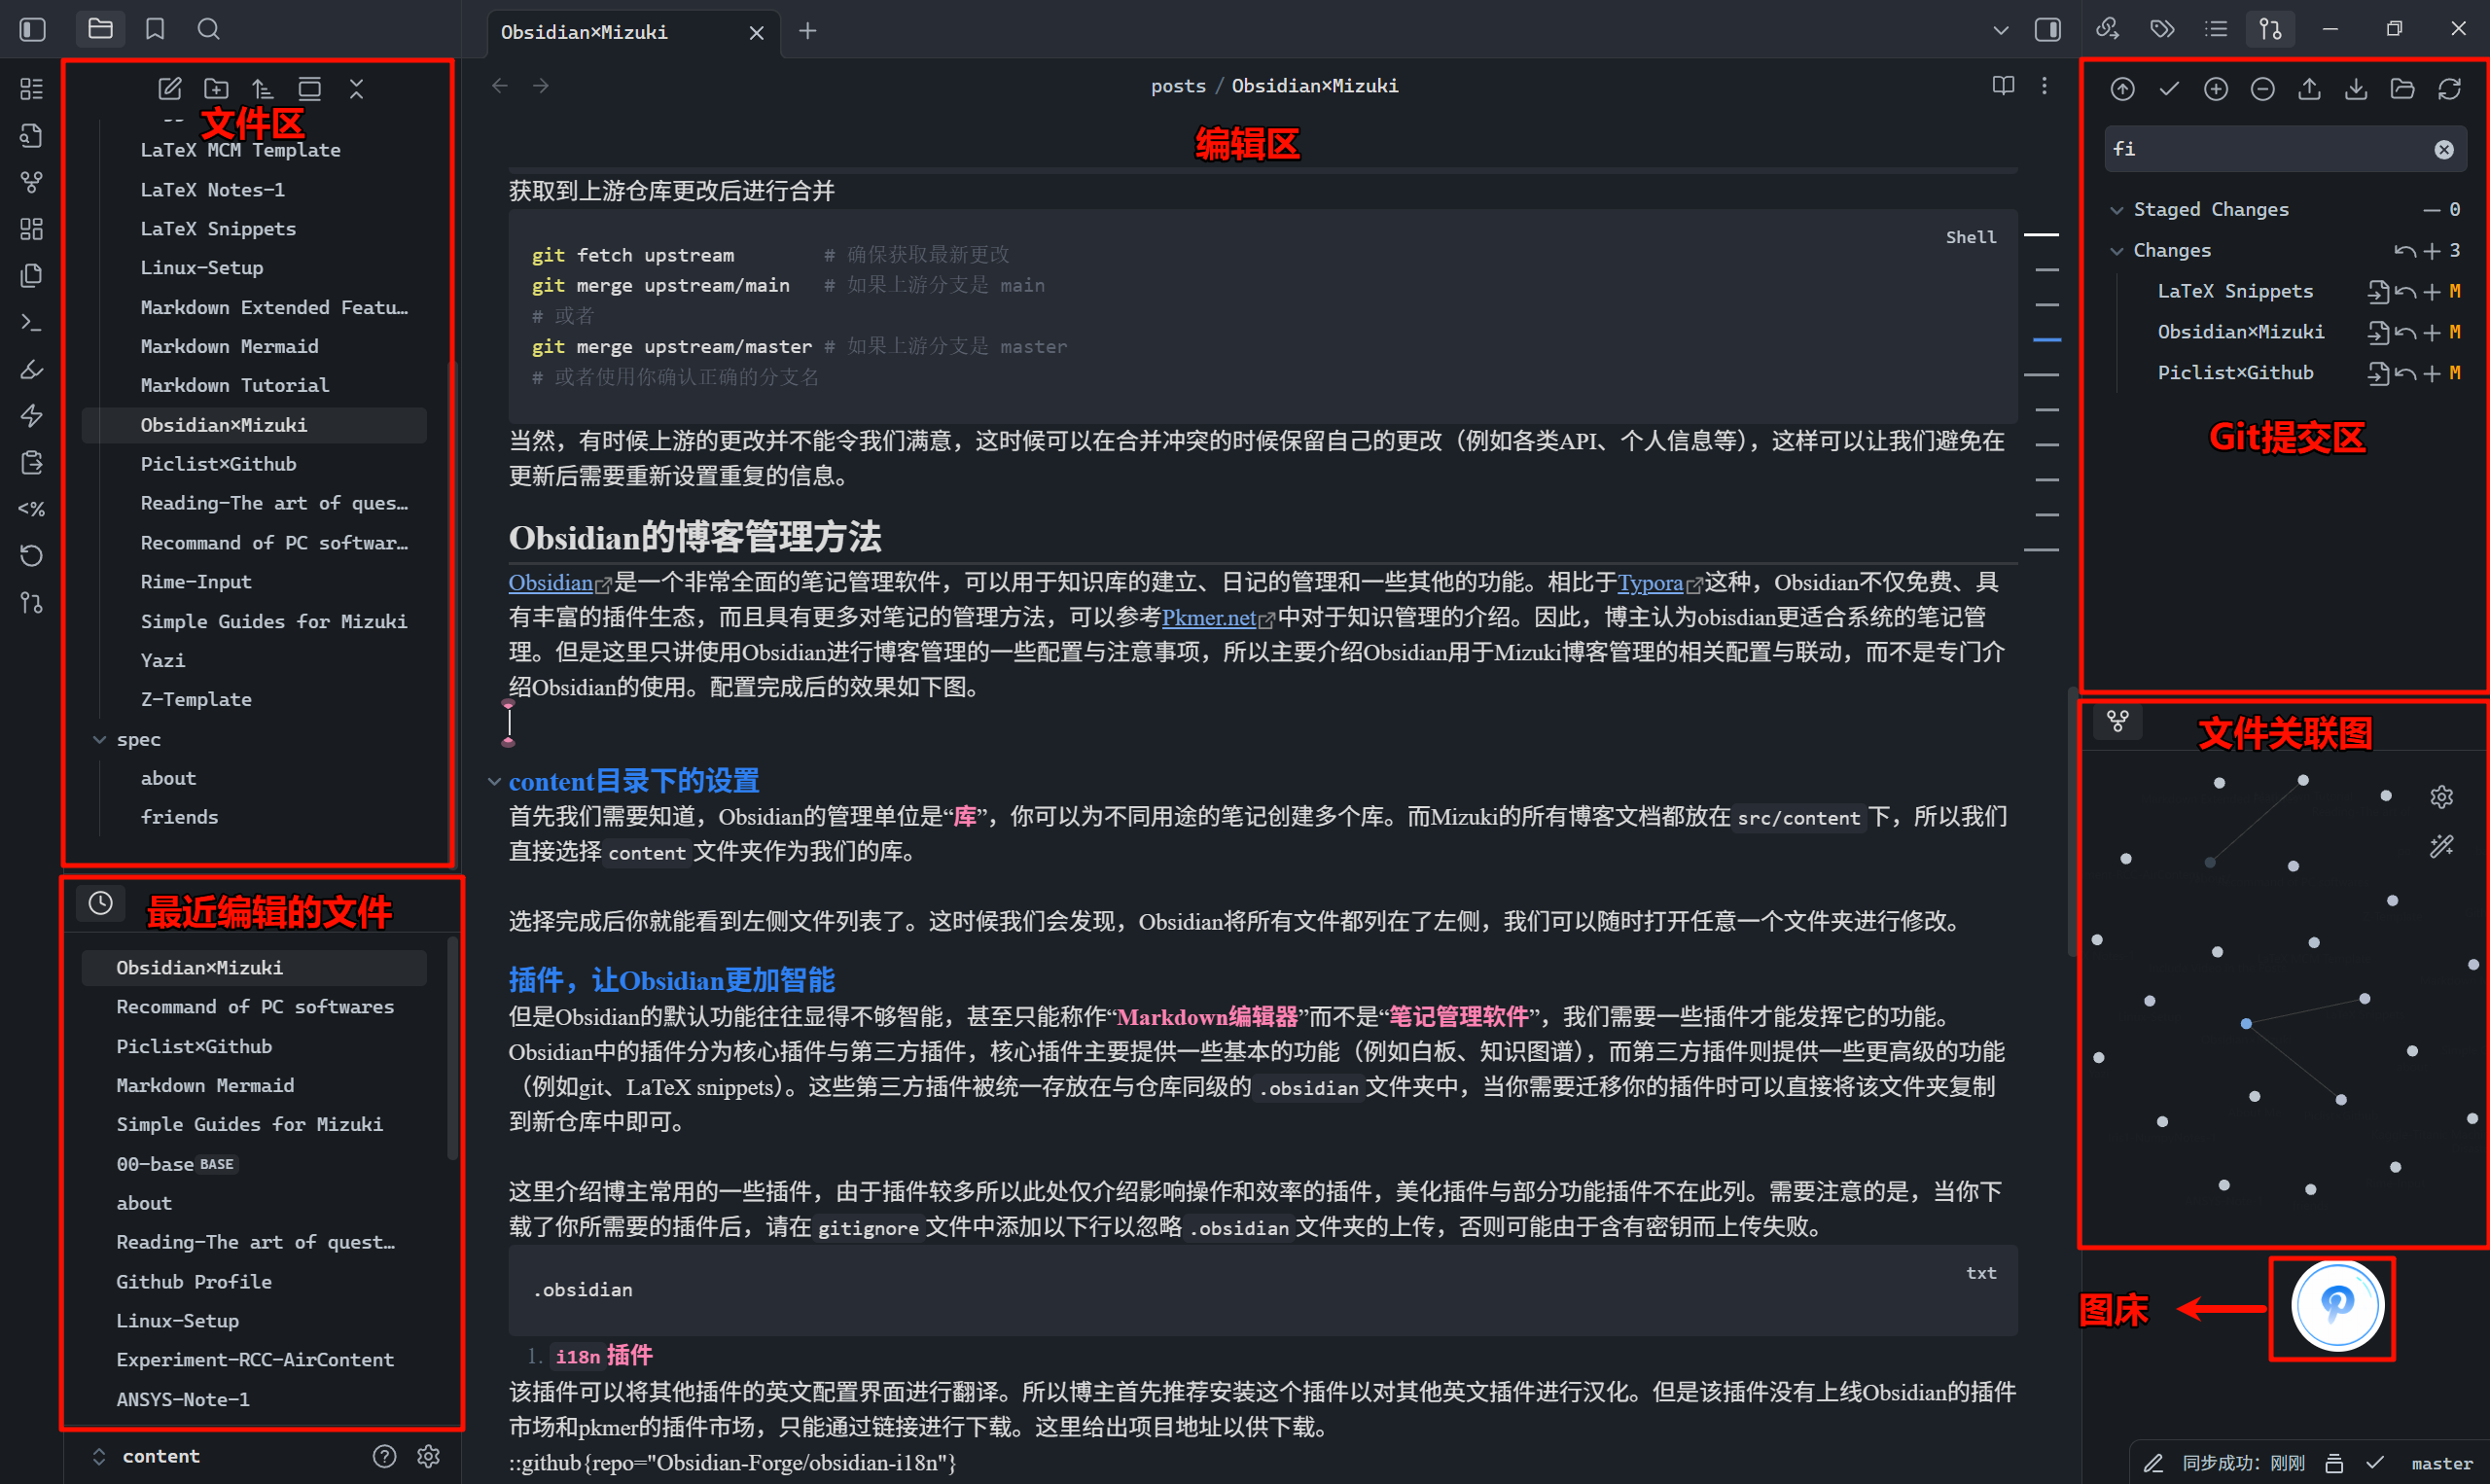Screen dimensions: 2490x1484
Task: Create a new folder in the file explorer
Action: point(216,88)
